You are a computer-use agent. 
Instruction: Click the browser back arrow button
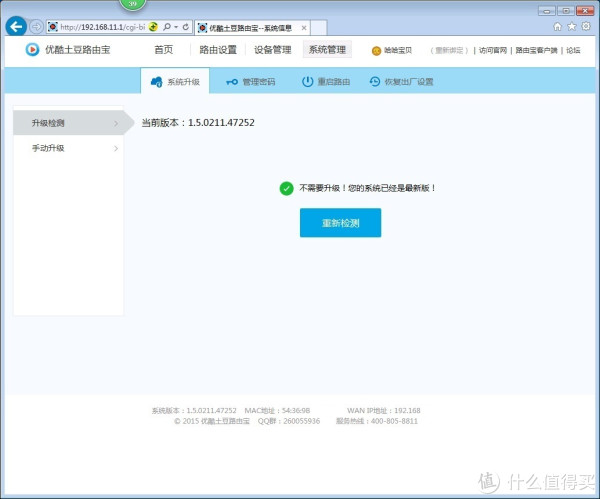pos(16,26)
